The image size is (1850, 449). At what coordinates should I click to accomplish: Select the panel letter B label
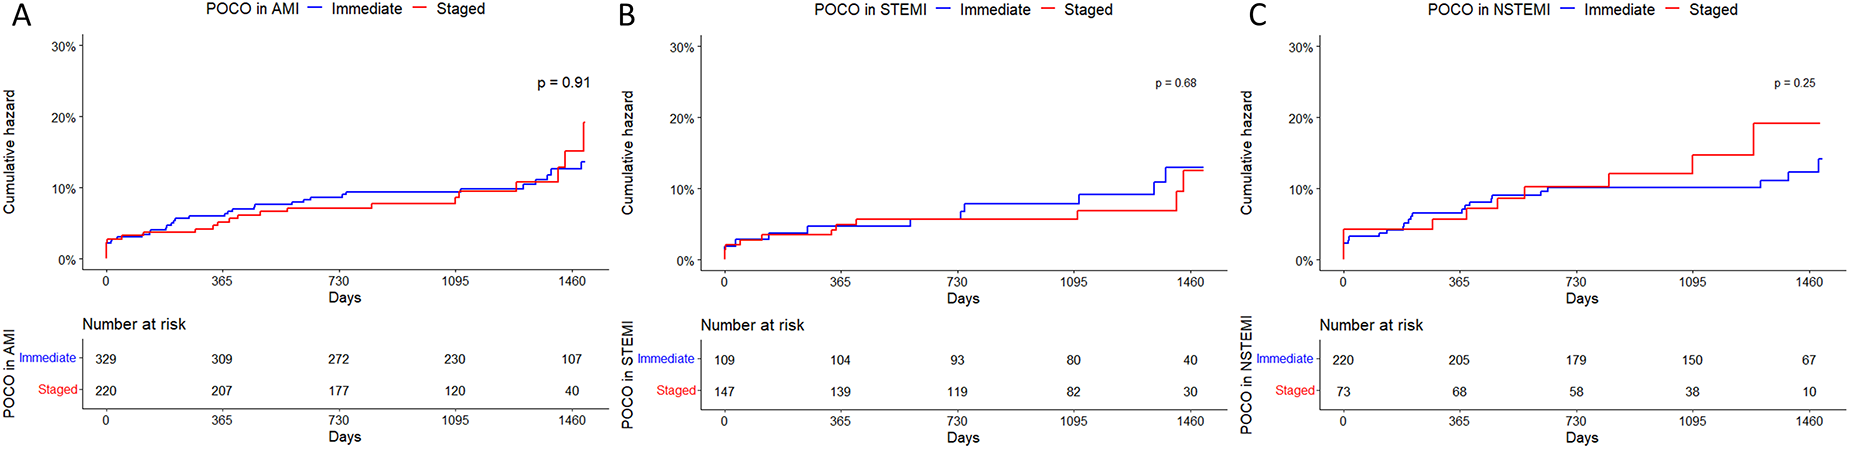point(627,16)
